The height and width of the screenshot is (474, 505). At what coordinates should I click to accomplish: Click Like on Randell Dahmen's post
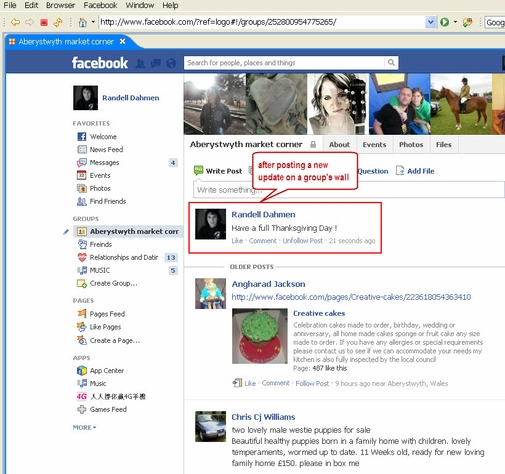[x=237, y=241]
